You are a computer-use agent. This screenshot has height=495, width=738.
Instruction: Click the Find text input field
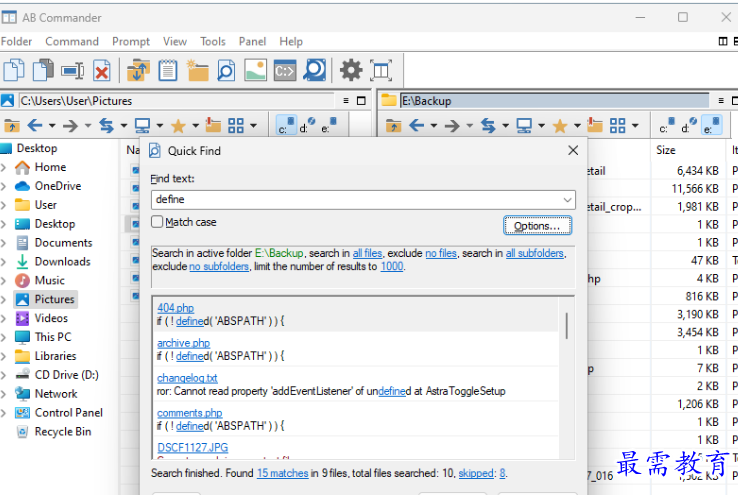(363, 200)
